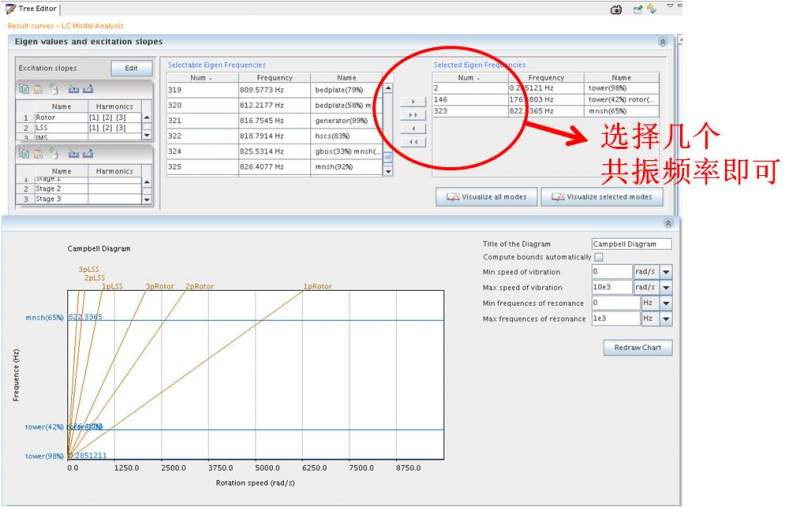Click the Max frequences of resonance field showing 1e3
Screen dimensions: 800x507
tap(616, 319)
